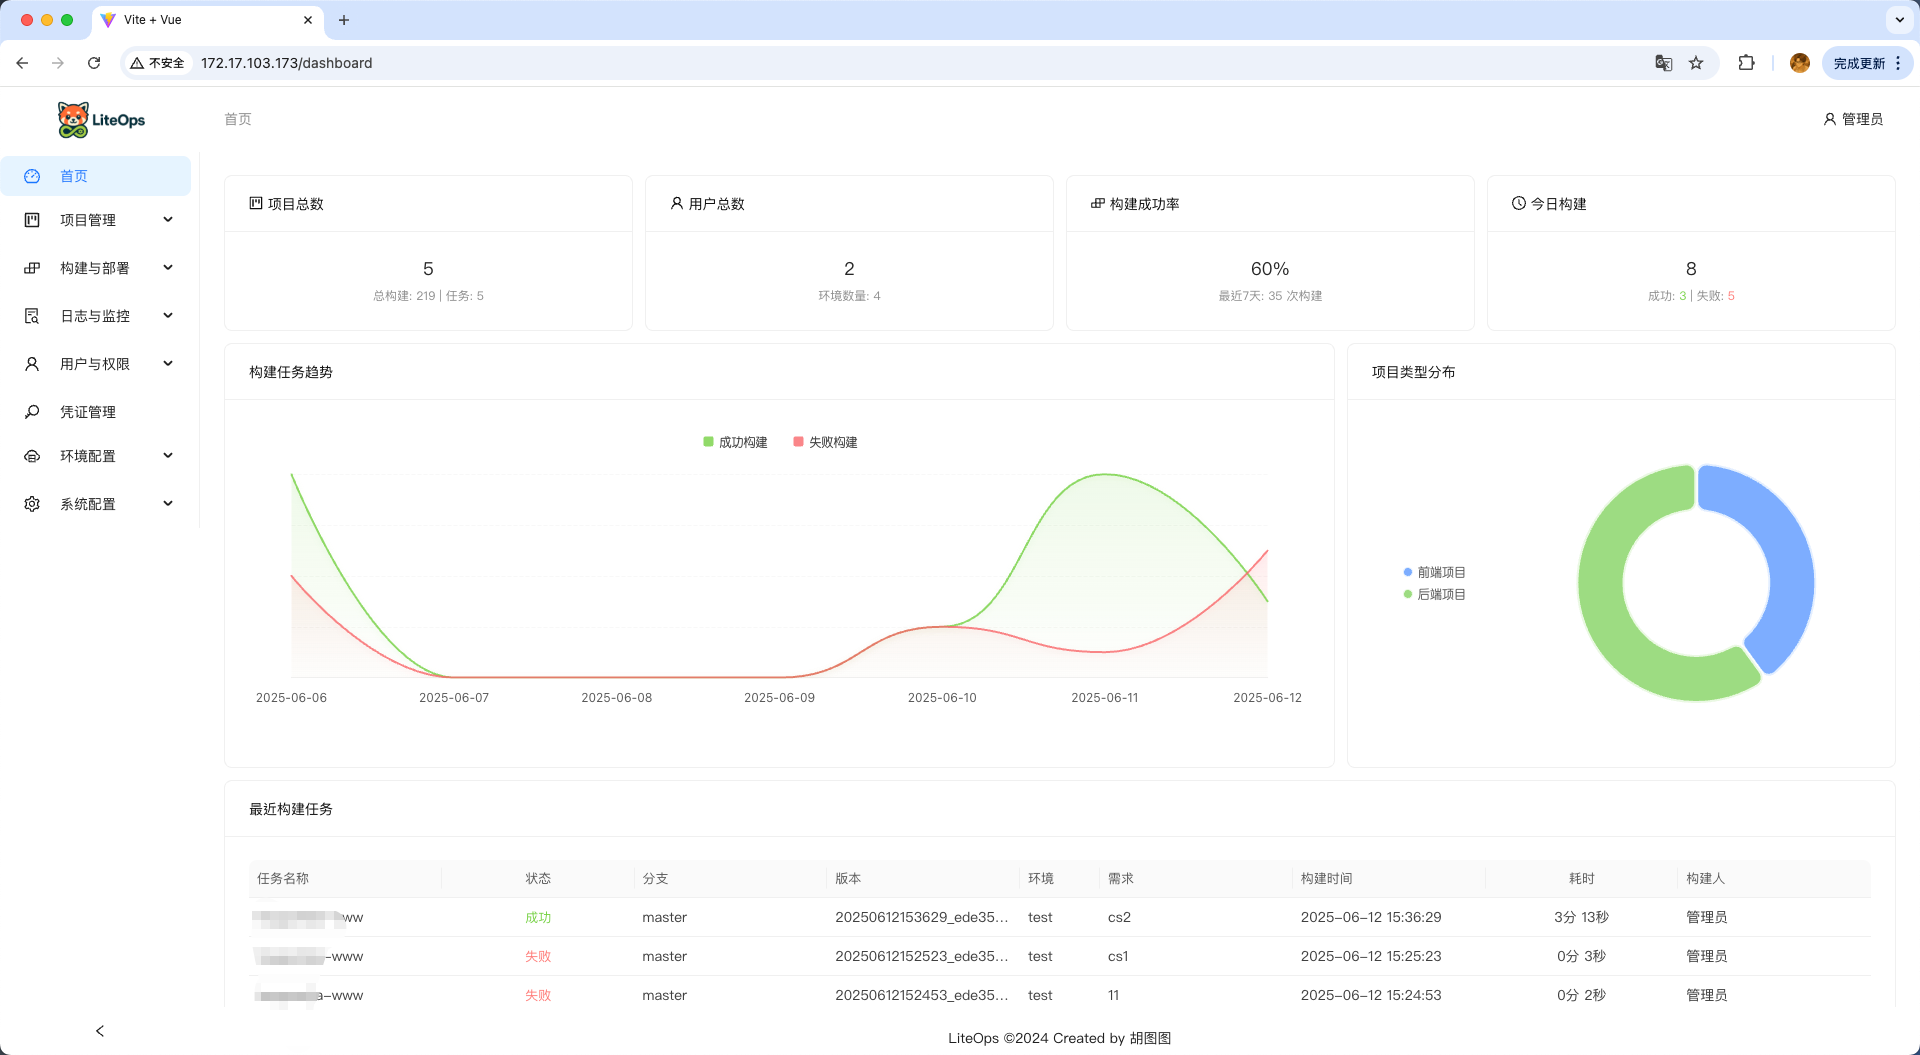
Task: Click the 完成更新 browser button
Action: tap(1859, 63)
